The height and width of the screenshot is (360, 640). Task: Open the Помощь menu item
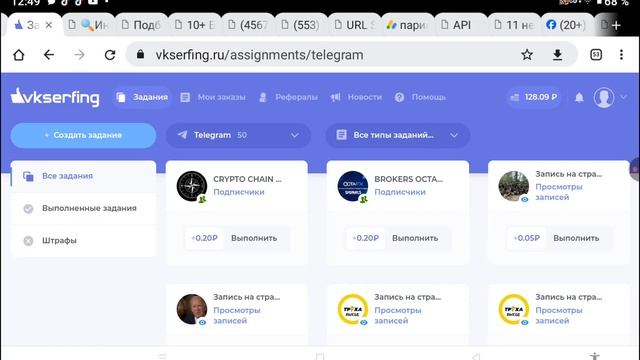(420, 97)
